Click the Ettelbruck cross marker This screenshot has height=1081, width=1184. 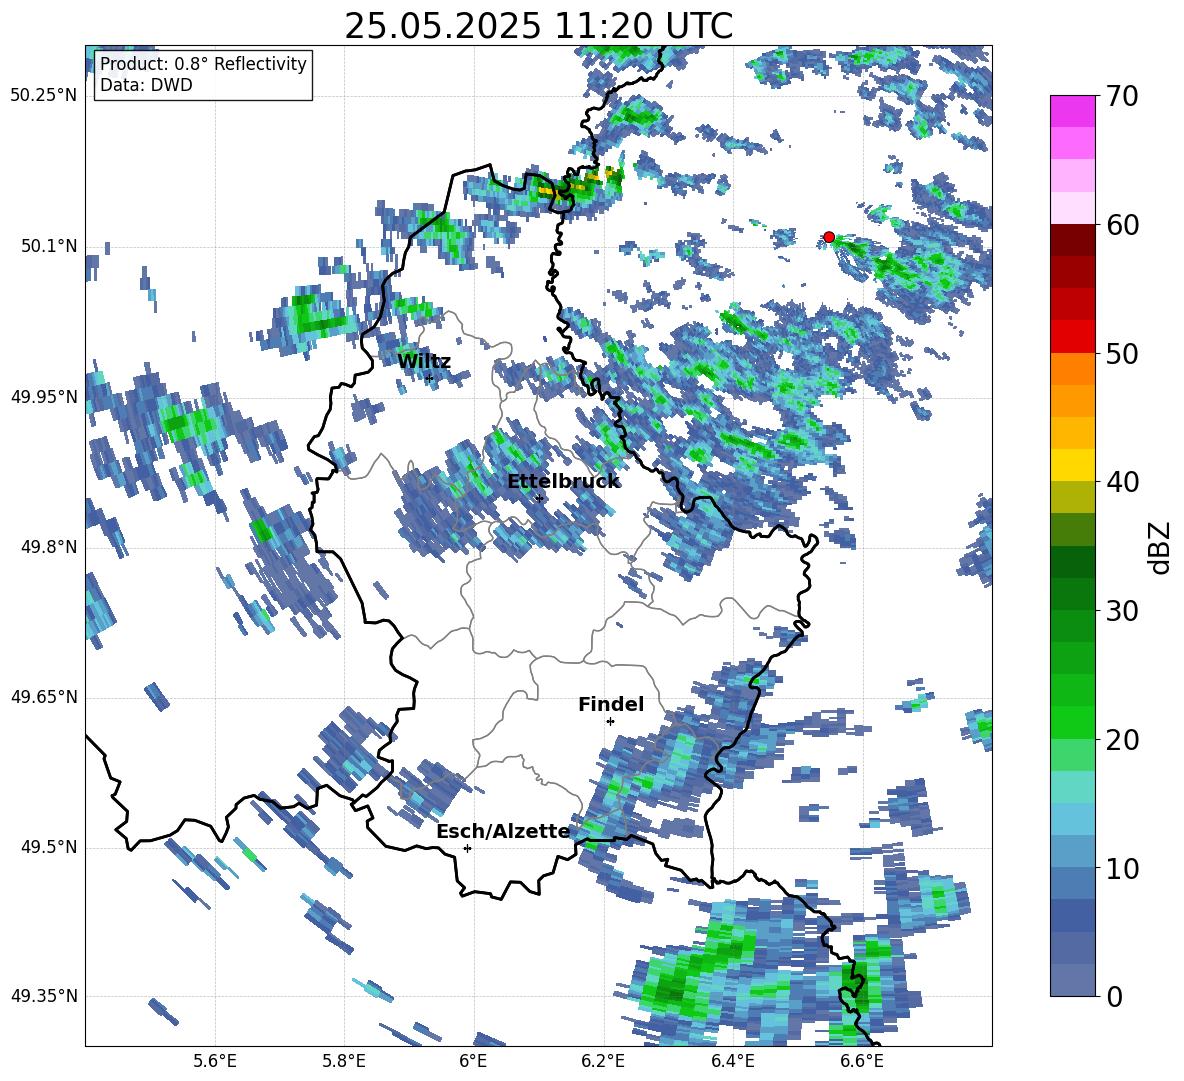tap(538, 498)
